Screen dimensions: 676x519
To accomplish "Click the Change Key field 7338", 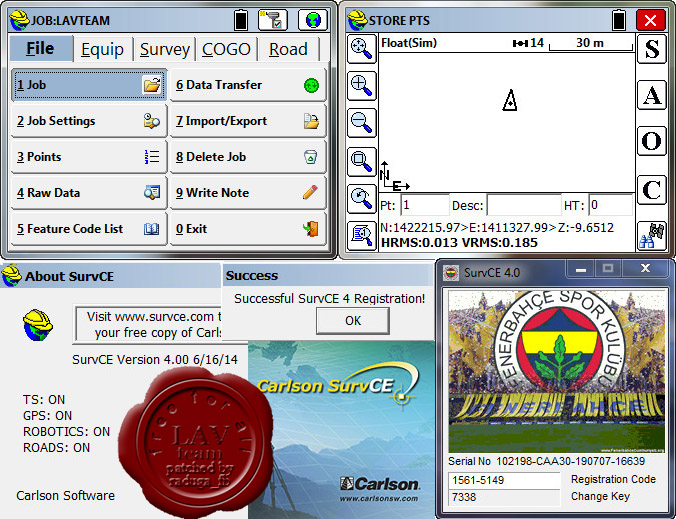I will pos(504,497).
